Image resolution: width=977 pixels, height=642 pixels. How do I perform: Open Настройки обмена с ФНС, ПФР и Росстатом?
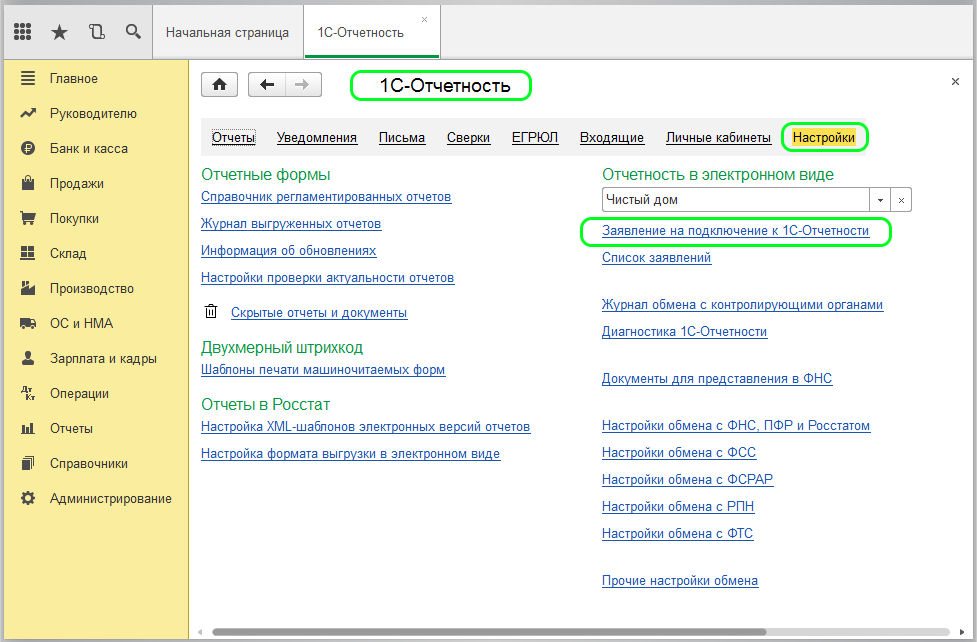(736, 426)
